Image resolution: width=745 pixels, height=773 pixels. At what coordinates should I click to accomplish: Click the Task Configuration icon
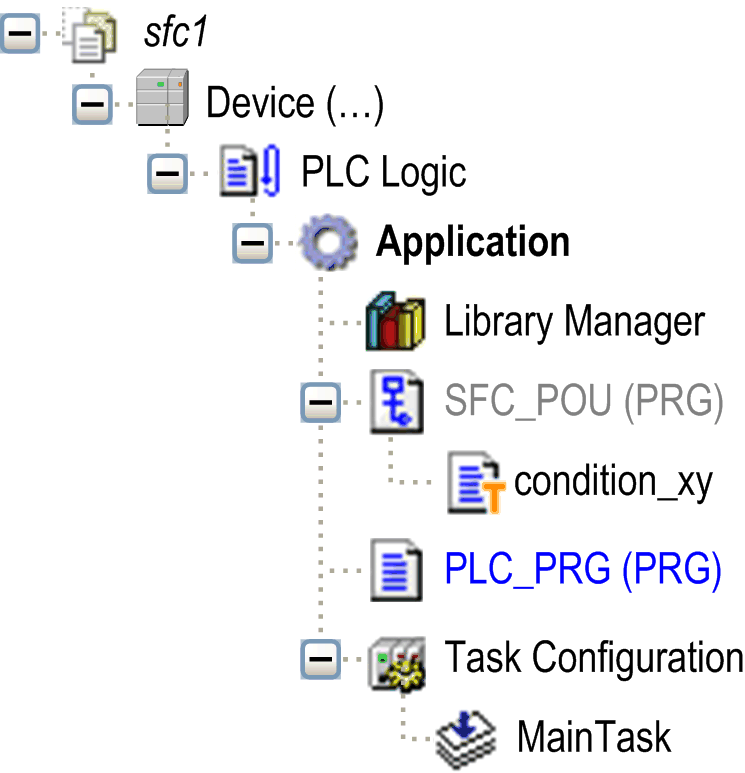(x=395, y=659)
